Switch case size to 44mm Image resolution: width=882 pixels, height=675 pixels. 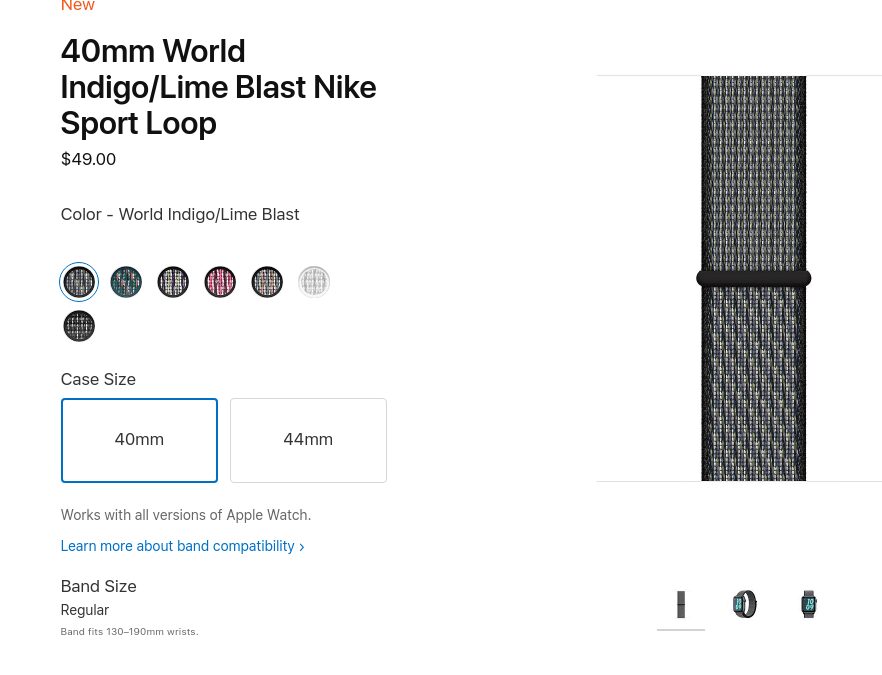[x=308, y=440]
